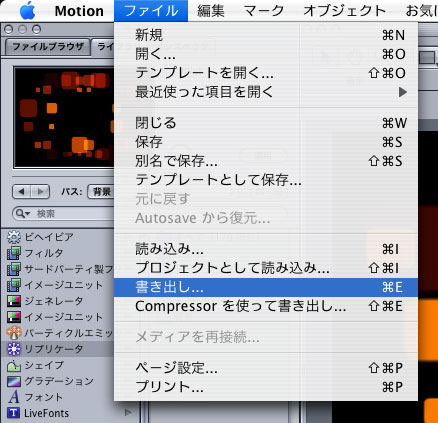438x423 pixels.
Task: Close the open ファイル menu
Action: pos(151,11)
